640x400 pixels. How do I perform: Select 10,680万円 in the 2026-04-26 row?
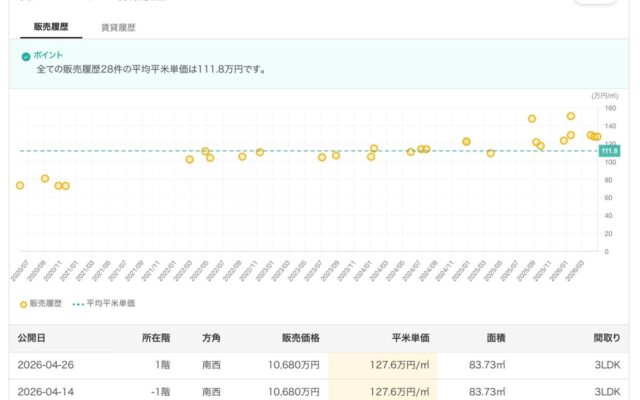click(294, 365)
